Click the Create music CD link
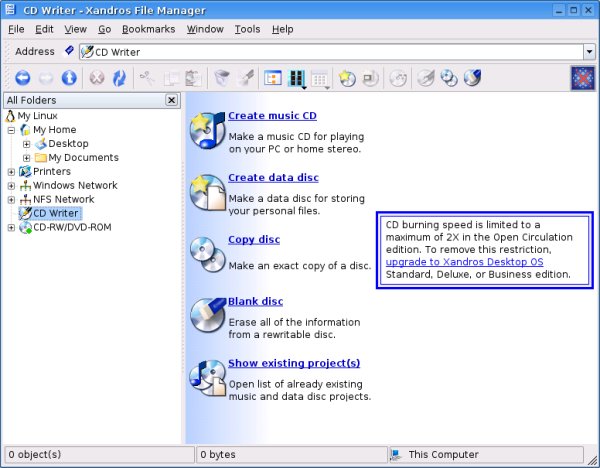Screen dimensions: 600x468 click(x=272, y=116)
